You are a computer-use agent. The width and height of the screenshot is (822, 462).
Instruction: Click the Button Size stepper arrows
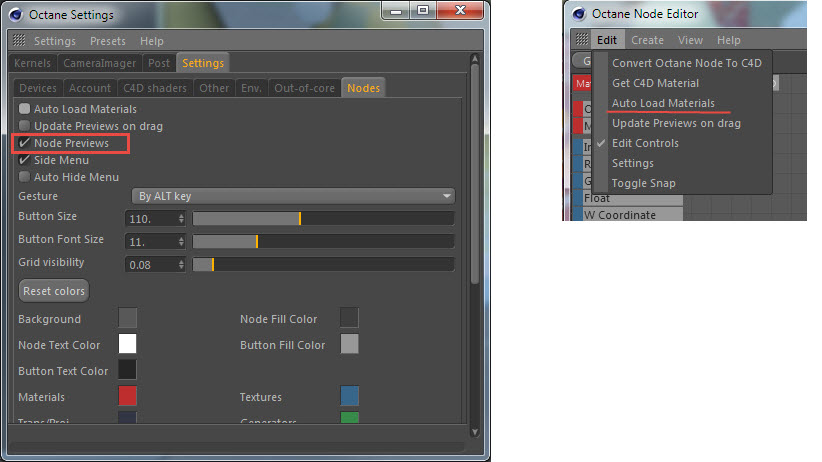pos(181,219)
